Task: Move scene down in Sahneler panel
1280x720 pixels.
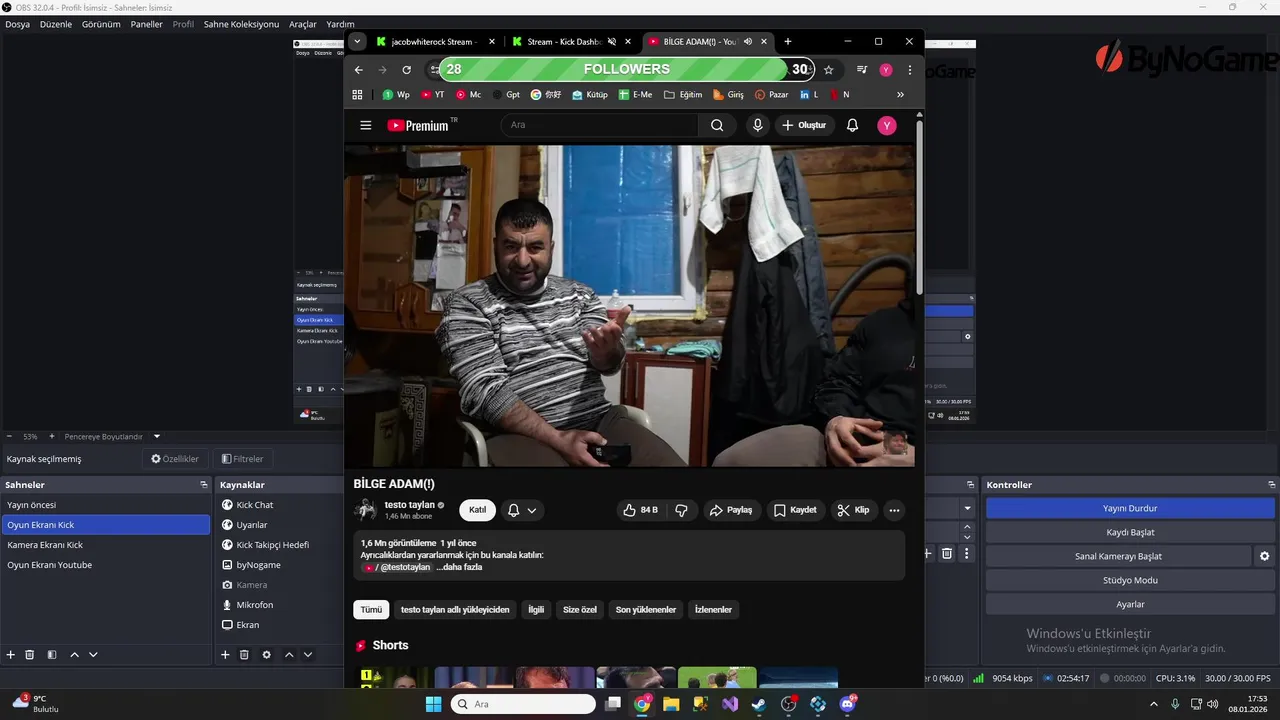Action: coord(93,655)
